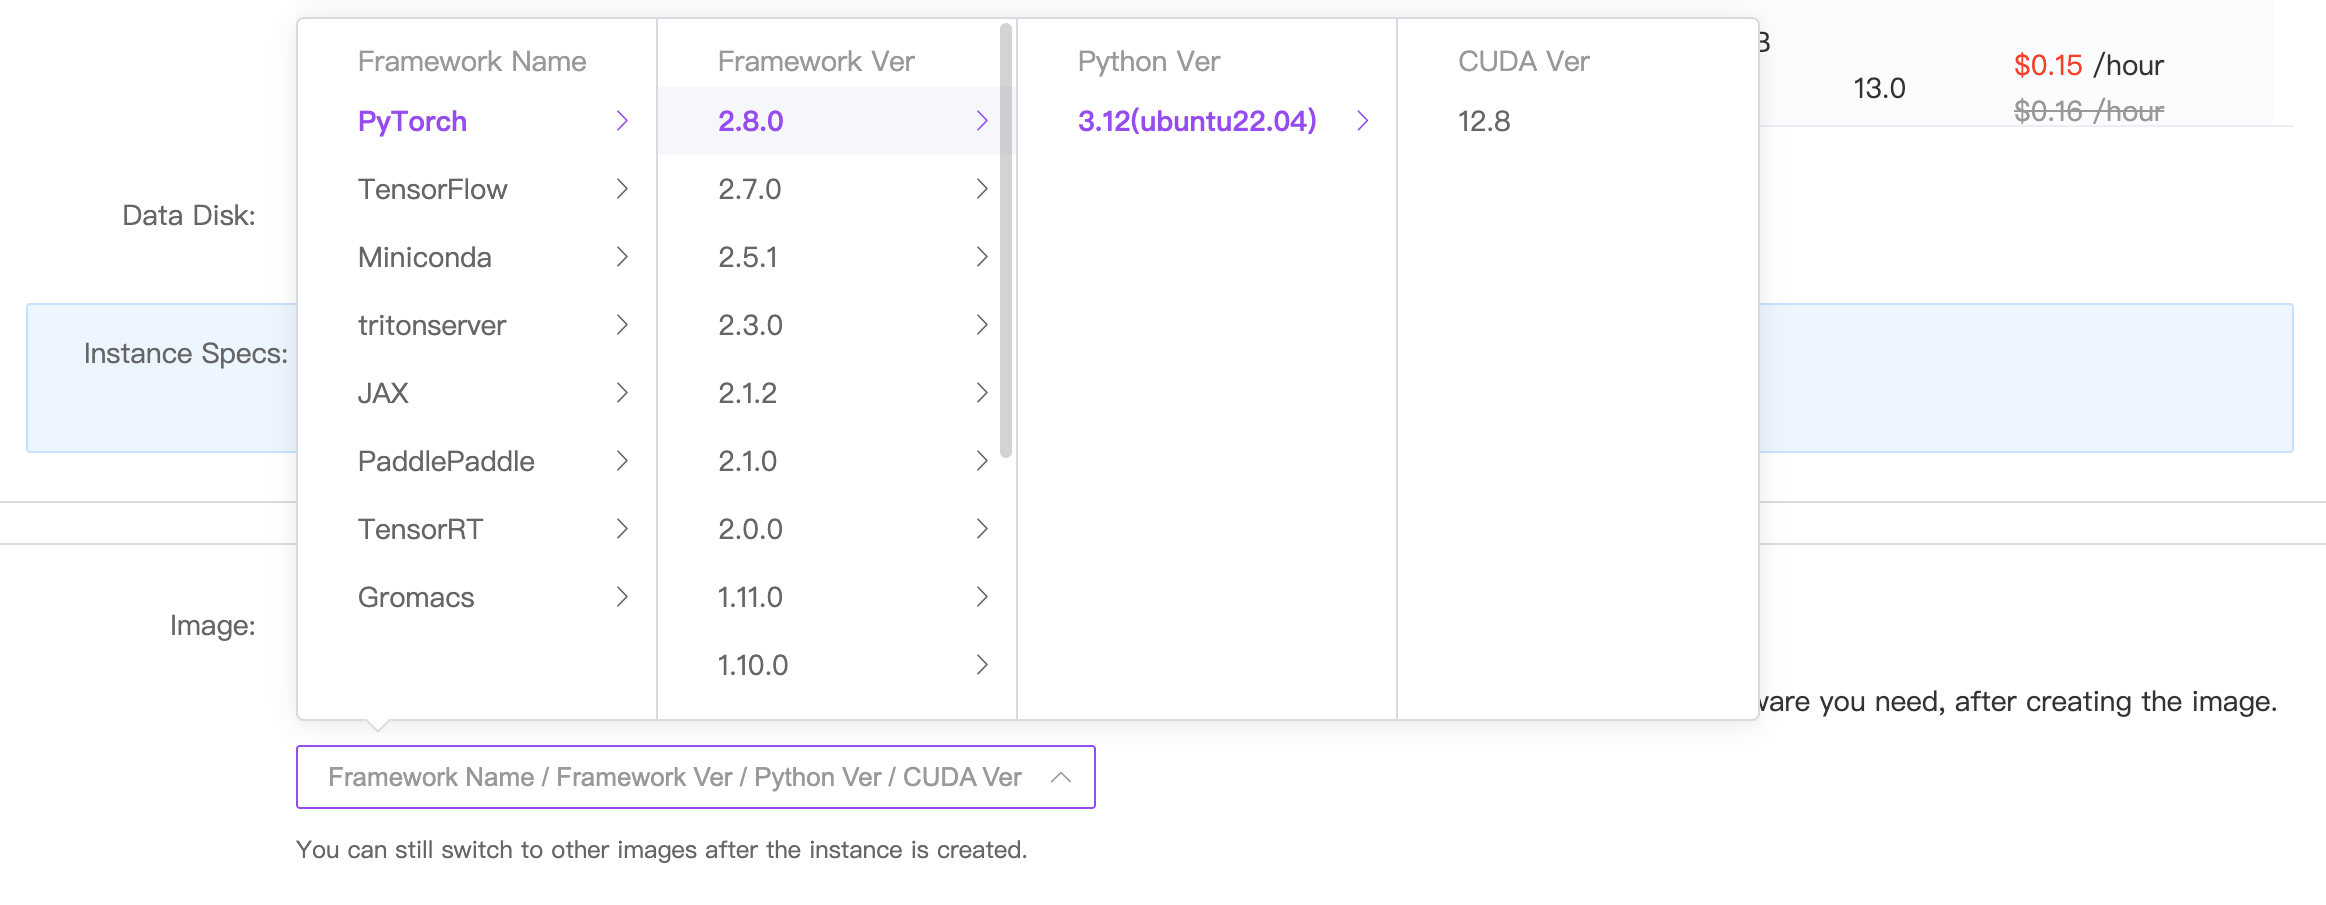Click the chevron next to Gromacs

pos(622,597)
